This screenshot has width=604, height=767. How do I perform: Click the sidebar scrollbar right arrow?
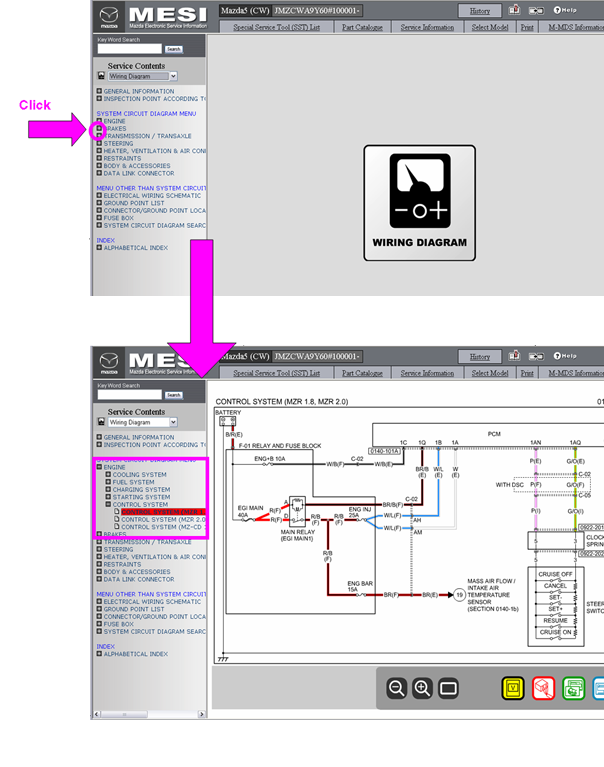[x=201, y=714]
